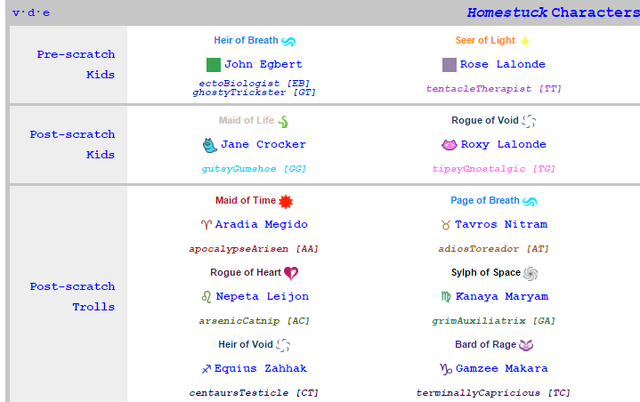This screenshot has width=640, height=402.
Task: Click the Capricorn sign next to Gamzee Makara
Action: pos(446,369)
